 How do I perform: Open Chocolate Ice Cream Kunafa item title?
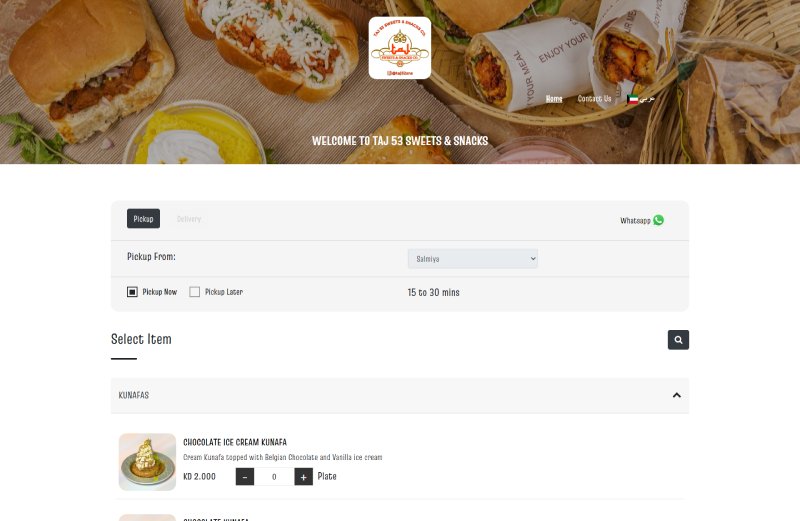pos(235,442)
